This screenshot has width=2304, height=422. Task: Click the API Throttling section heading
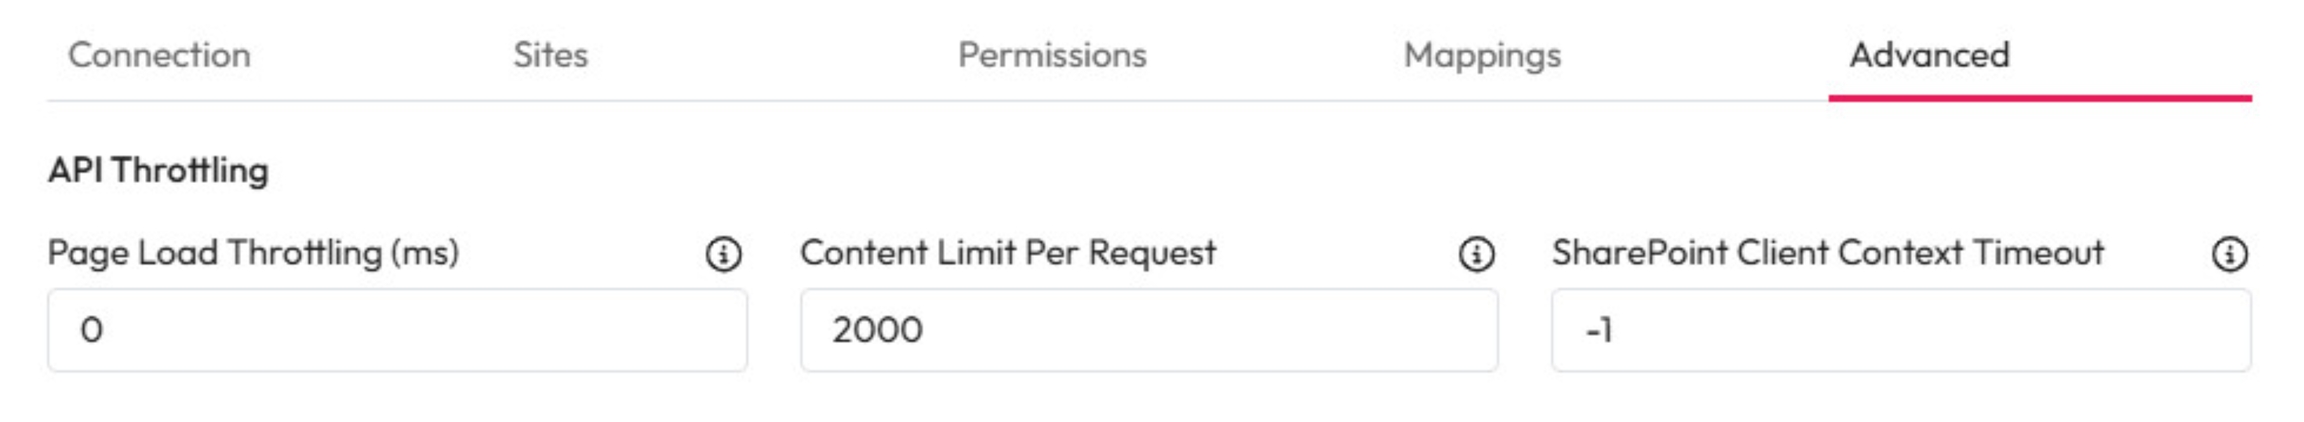(x=158, y=171)
